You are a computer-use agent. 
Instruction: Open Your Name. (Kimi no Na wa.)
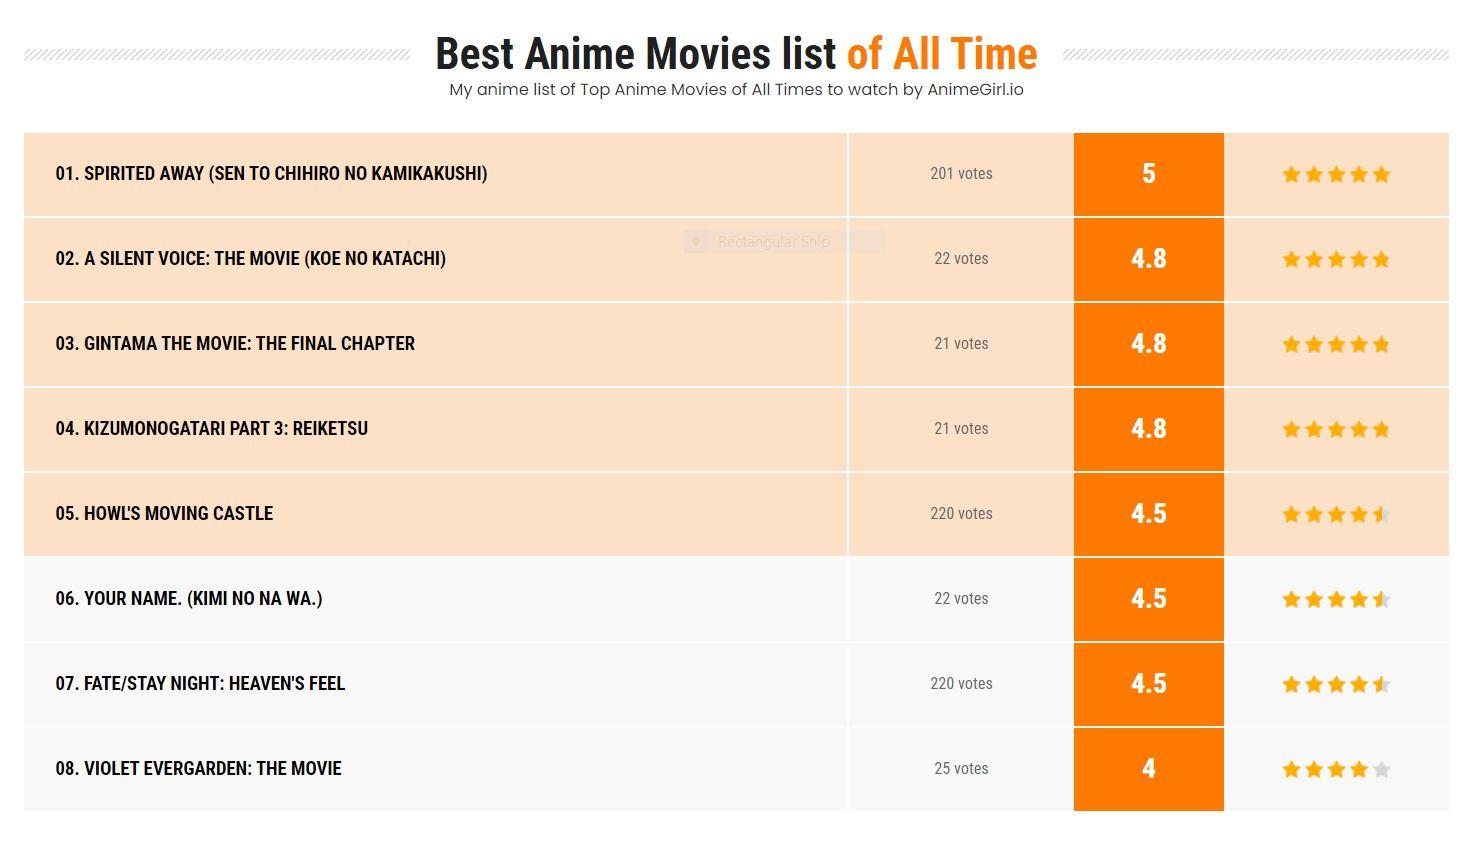click(189, 598)
